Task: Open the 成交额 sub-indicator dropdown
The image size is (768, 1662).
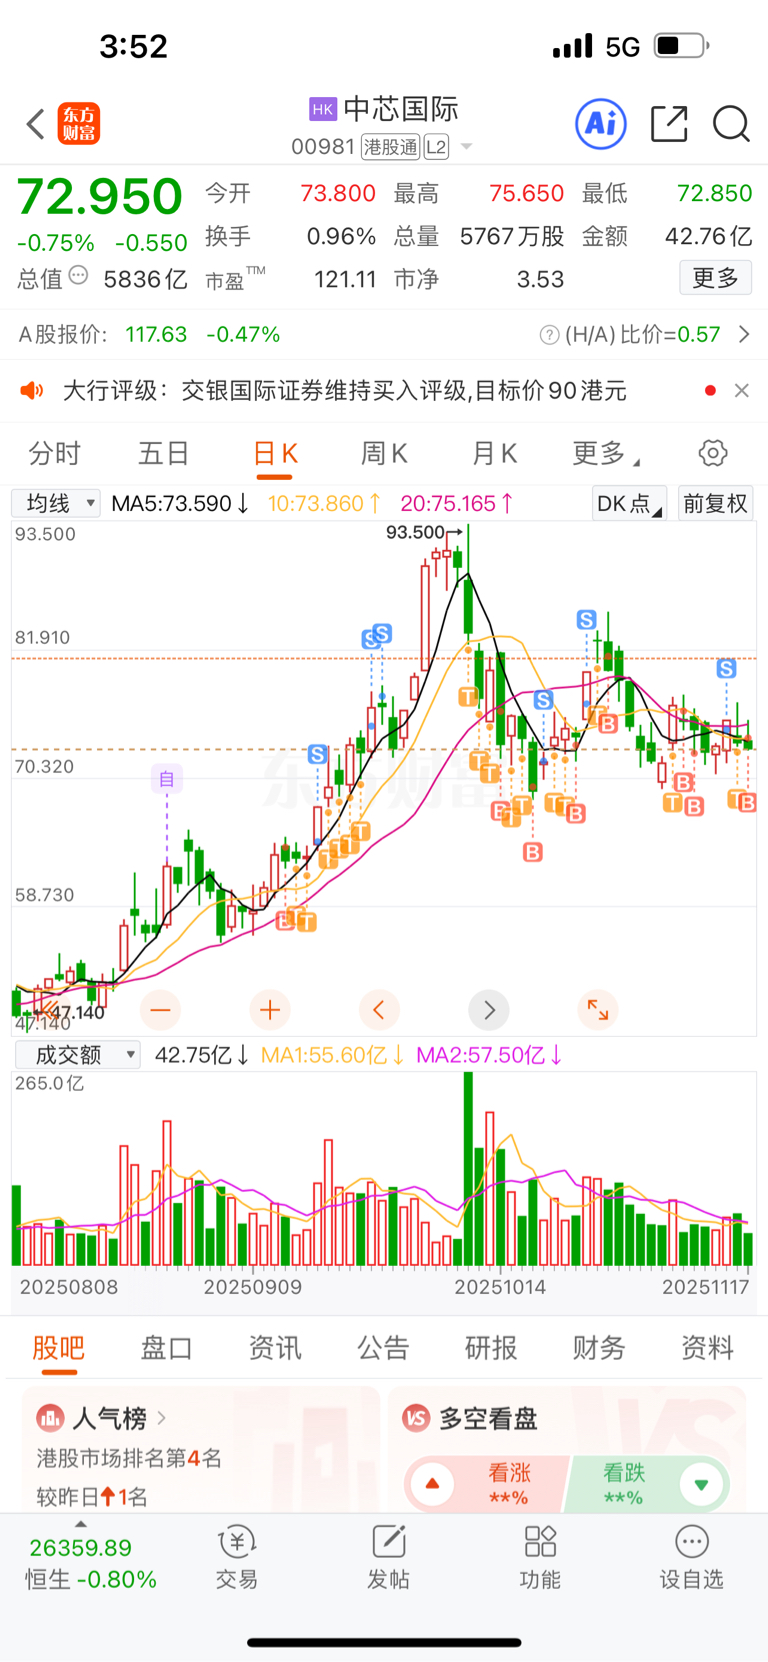Action: click(78, 1055)
